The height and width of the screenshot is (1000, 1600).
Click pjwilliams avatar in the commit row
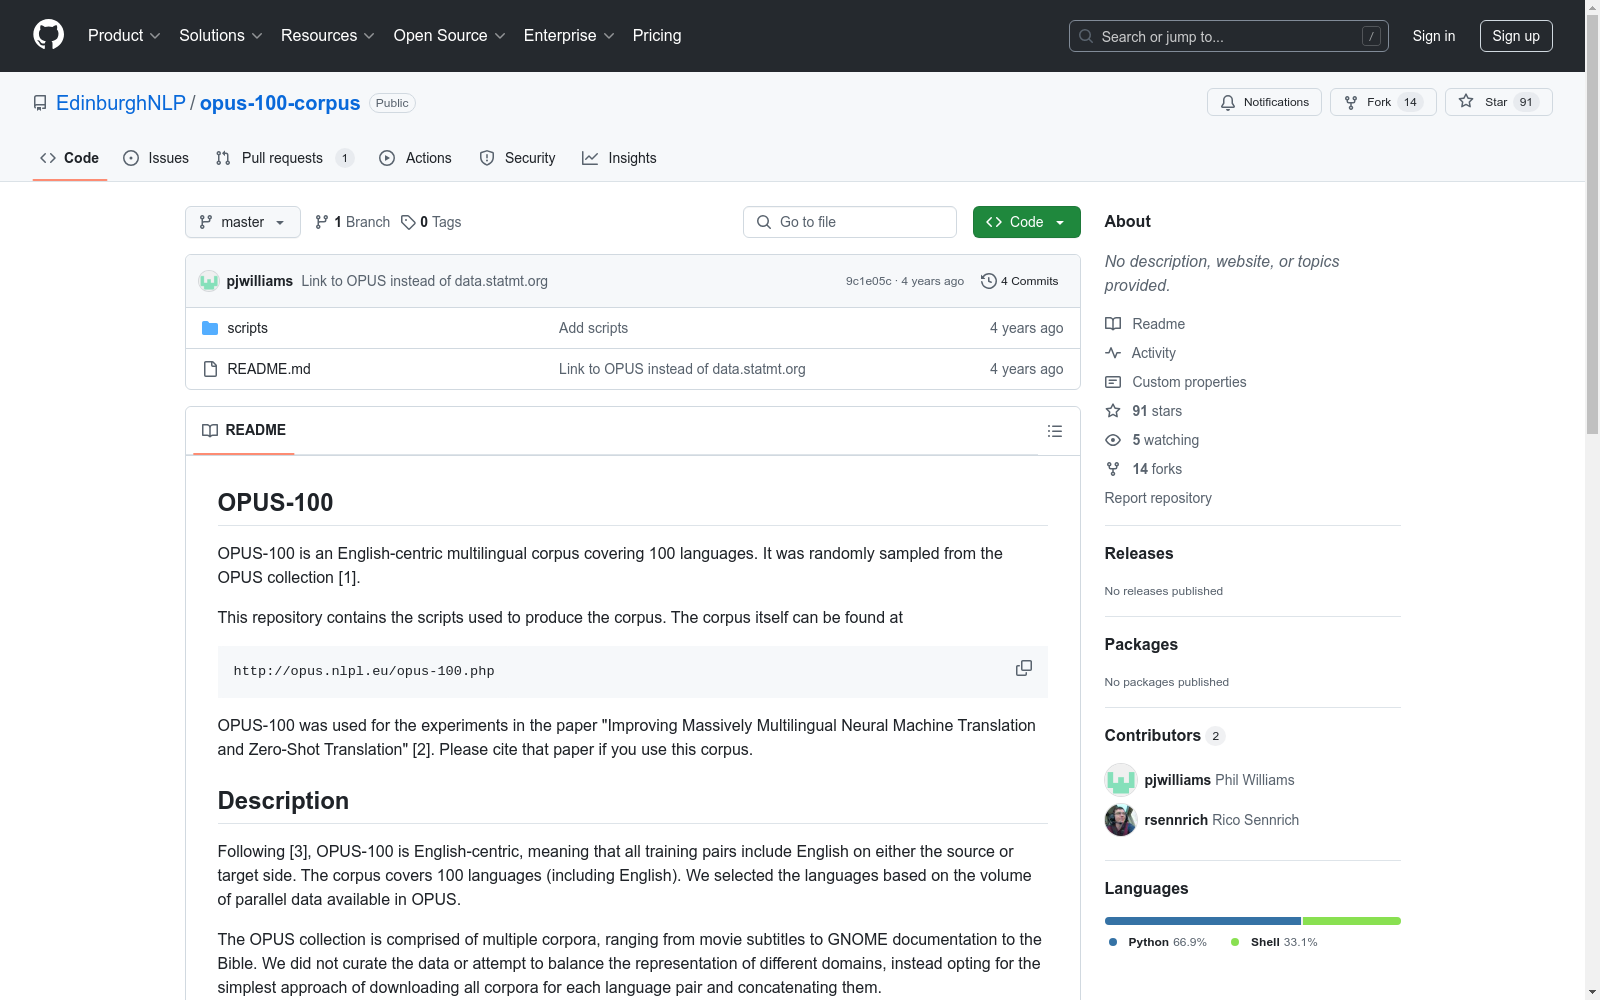(x=209, y=281)
